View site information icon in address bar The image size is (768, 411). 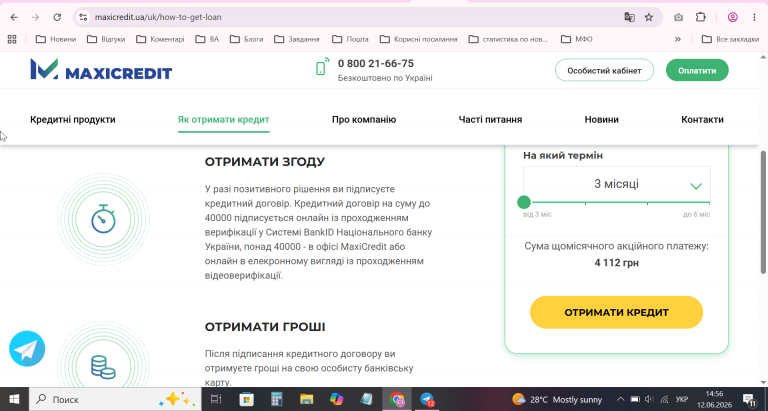(83, 17)
